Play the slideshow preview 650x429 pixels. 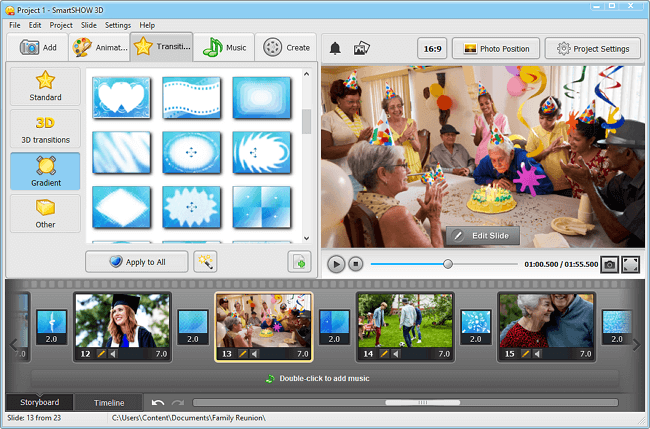[x=336, y=264]
